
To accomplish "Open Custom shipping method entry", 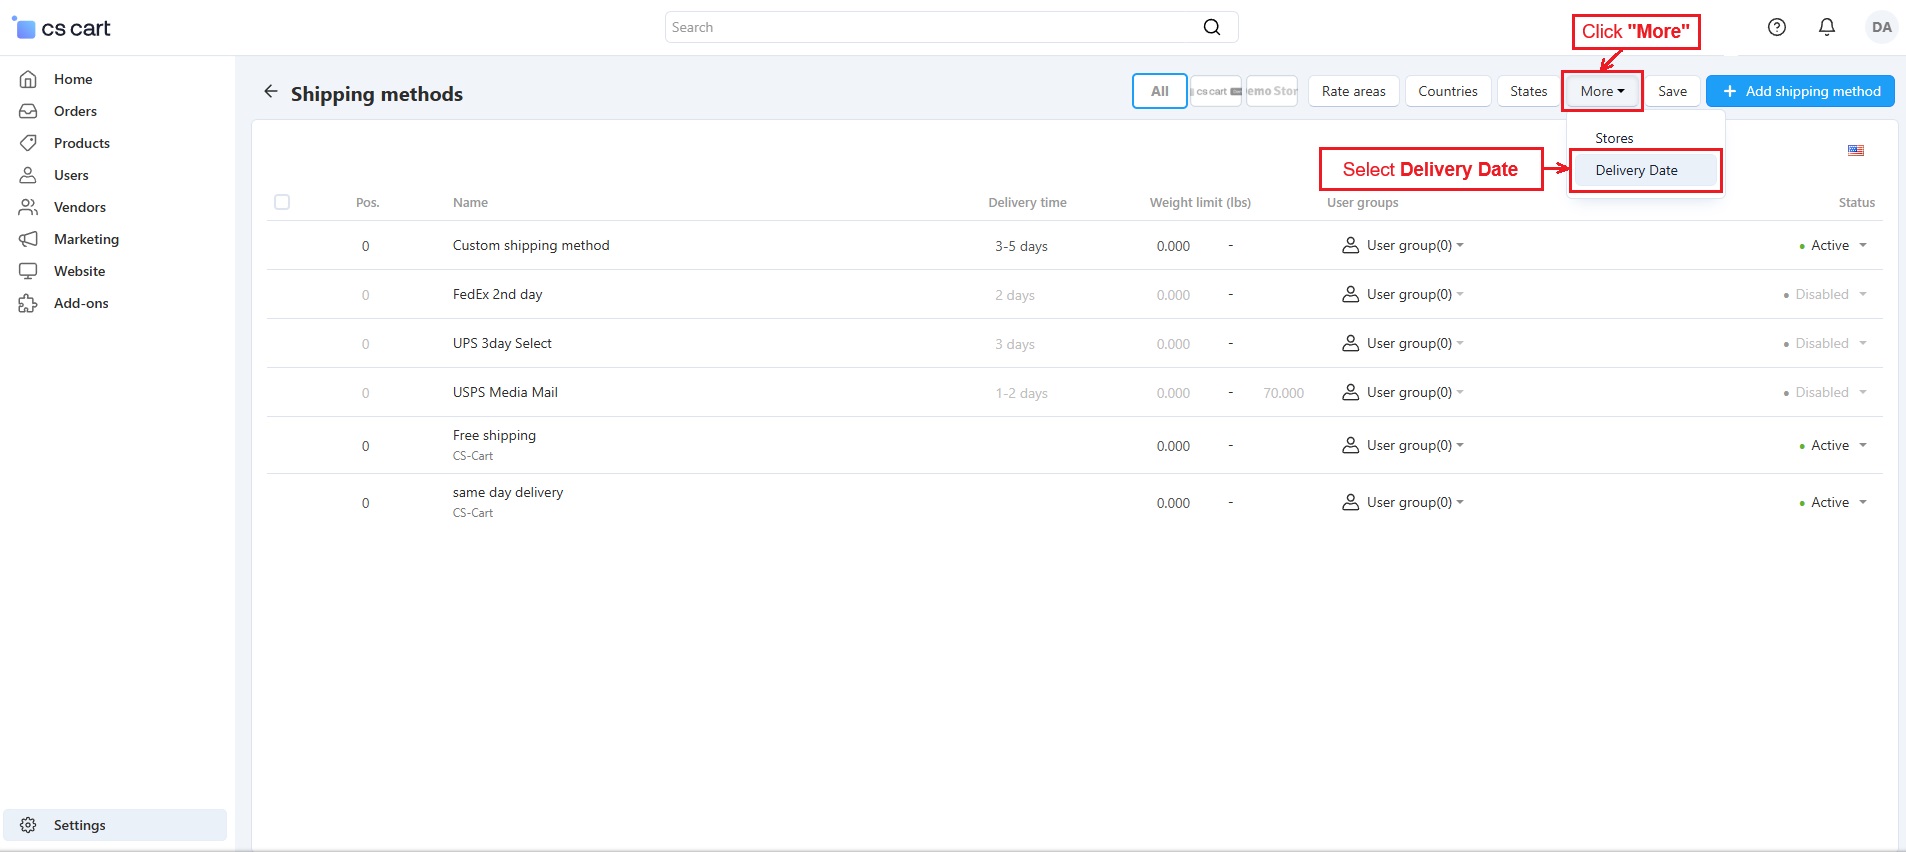I will pos(531,245).
